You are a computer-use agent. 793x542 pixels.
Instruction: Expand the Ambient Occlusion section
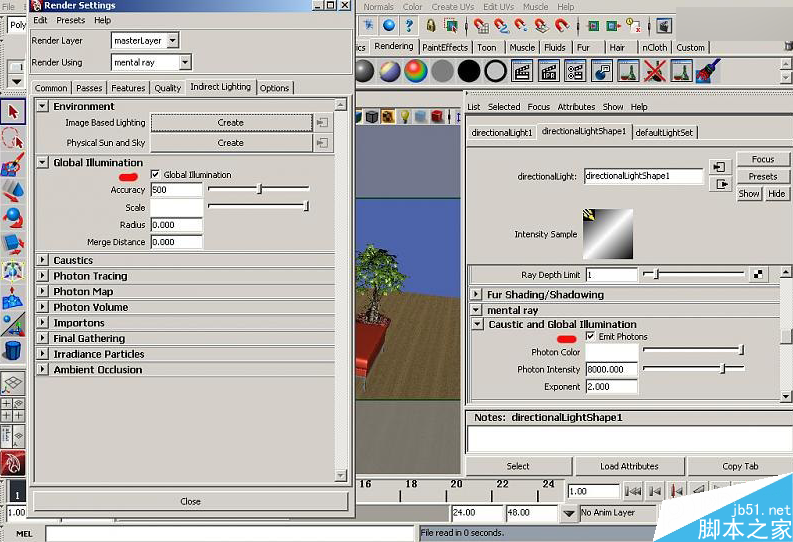pyautogui.click(x=43, y=369)
